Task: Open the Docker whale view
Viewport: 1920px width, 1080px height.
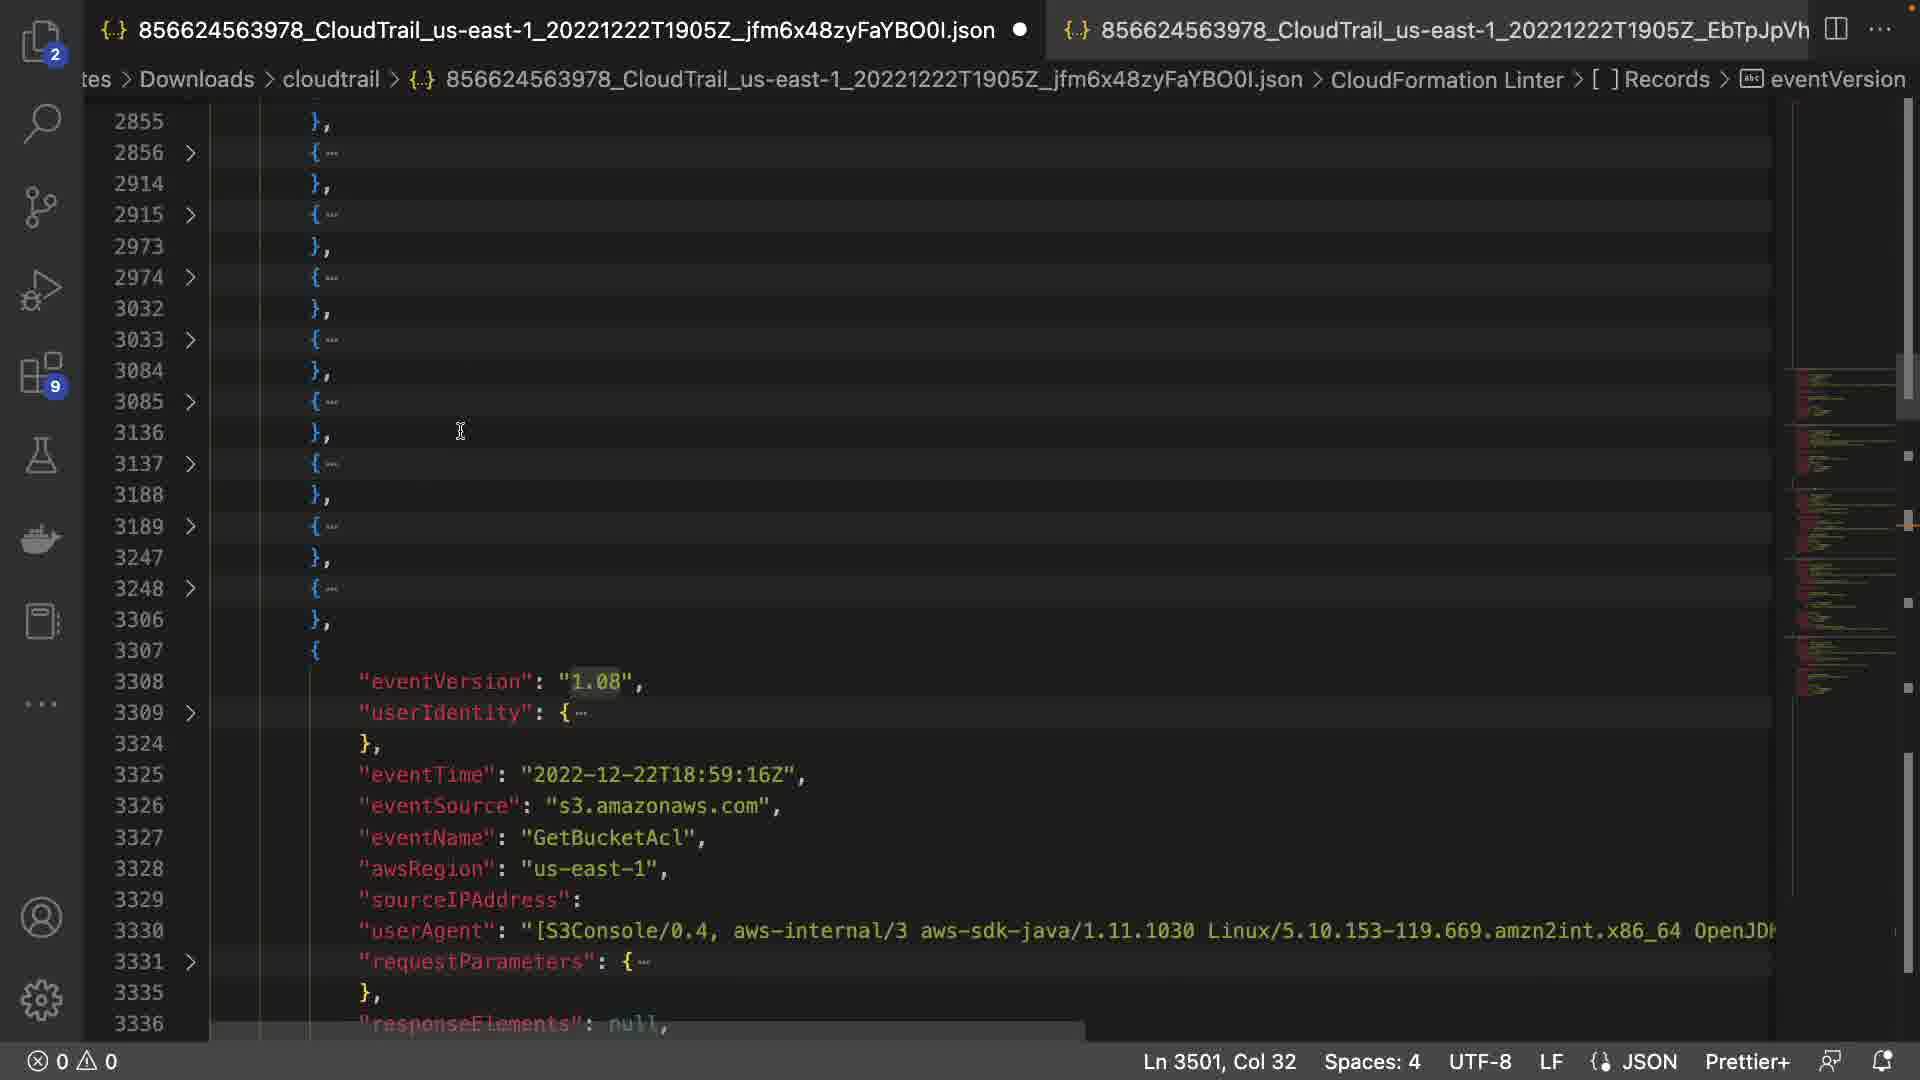Action: [41, 539]
